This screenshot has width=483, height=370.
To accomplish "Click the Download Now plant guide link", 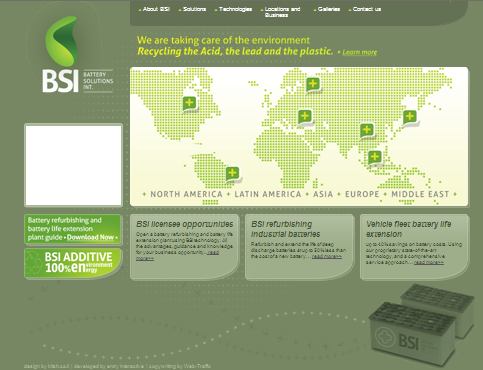I will coord(90,237).
